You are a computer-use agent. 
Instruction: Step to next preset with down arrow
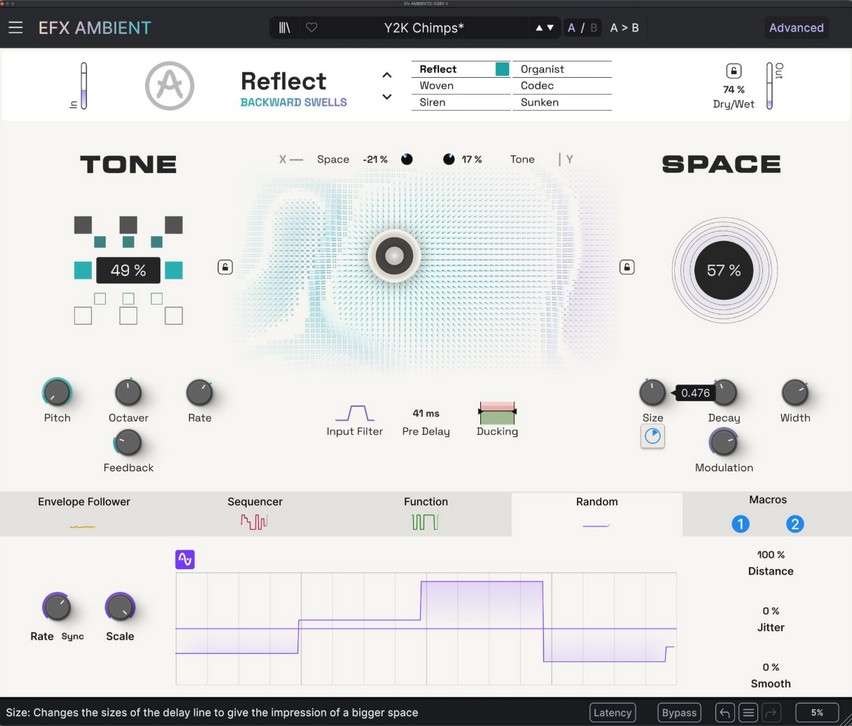coord(550,28)
